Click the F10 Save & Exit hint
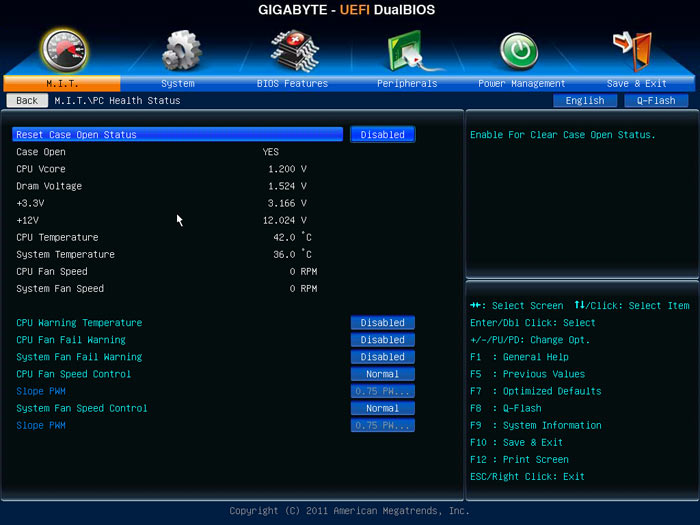700x525 pixels. tap(517, 442)
